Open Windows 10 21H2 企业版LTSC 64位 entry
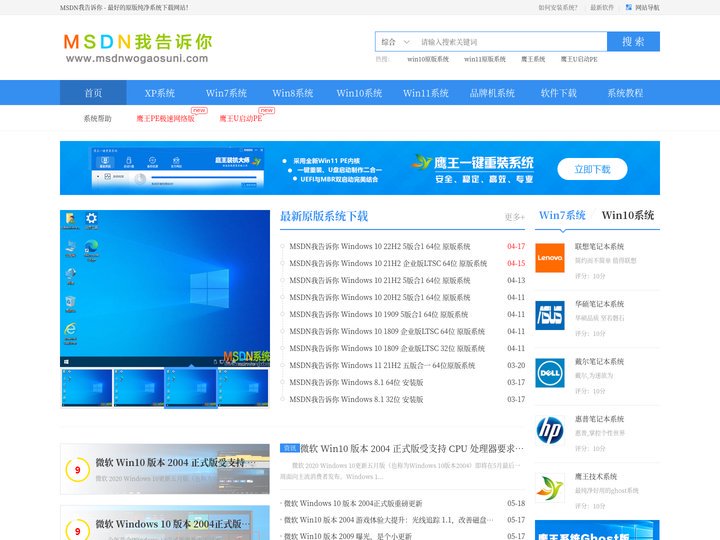720x540 pixels. [x=388, y=264]
